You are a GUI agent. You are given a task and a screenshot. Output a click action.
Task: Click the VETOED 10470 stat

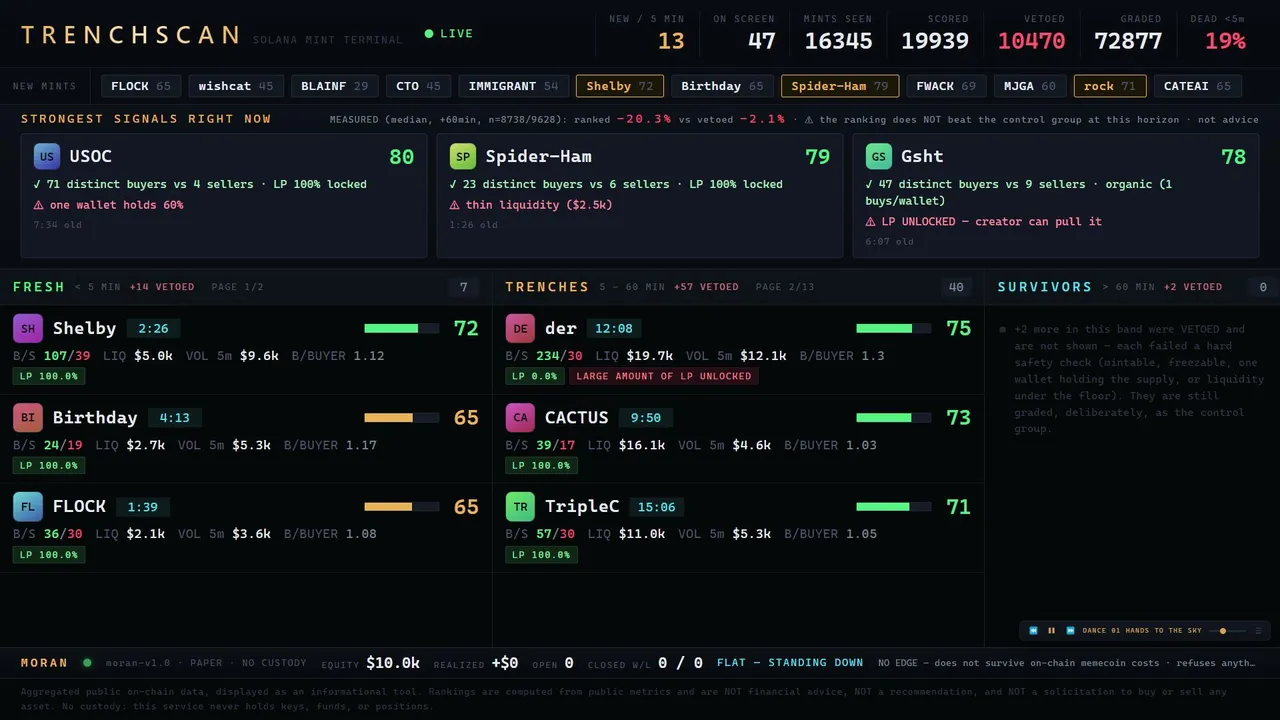click(1031, 33)
